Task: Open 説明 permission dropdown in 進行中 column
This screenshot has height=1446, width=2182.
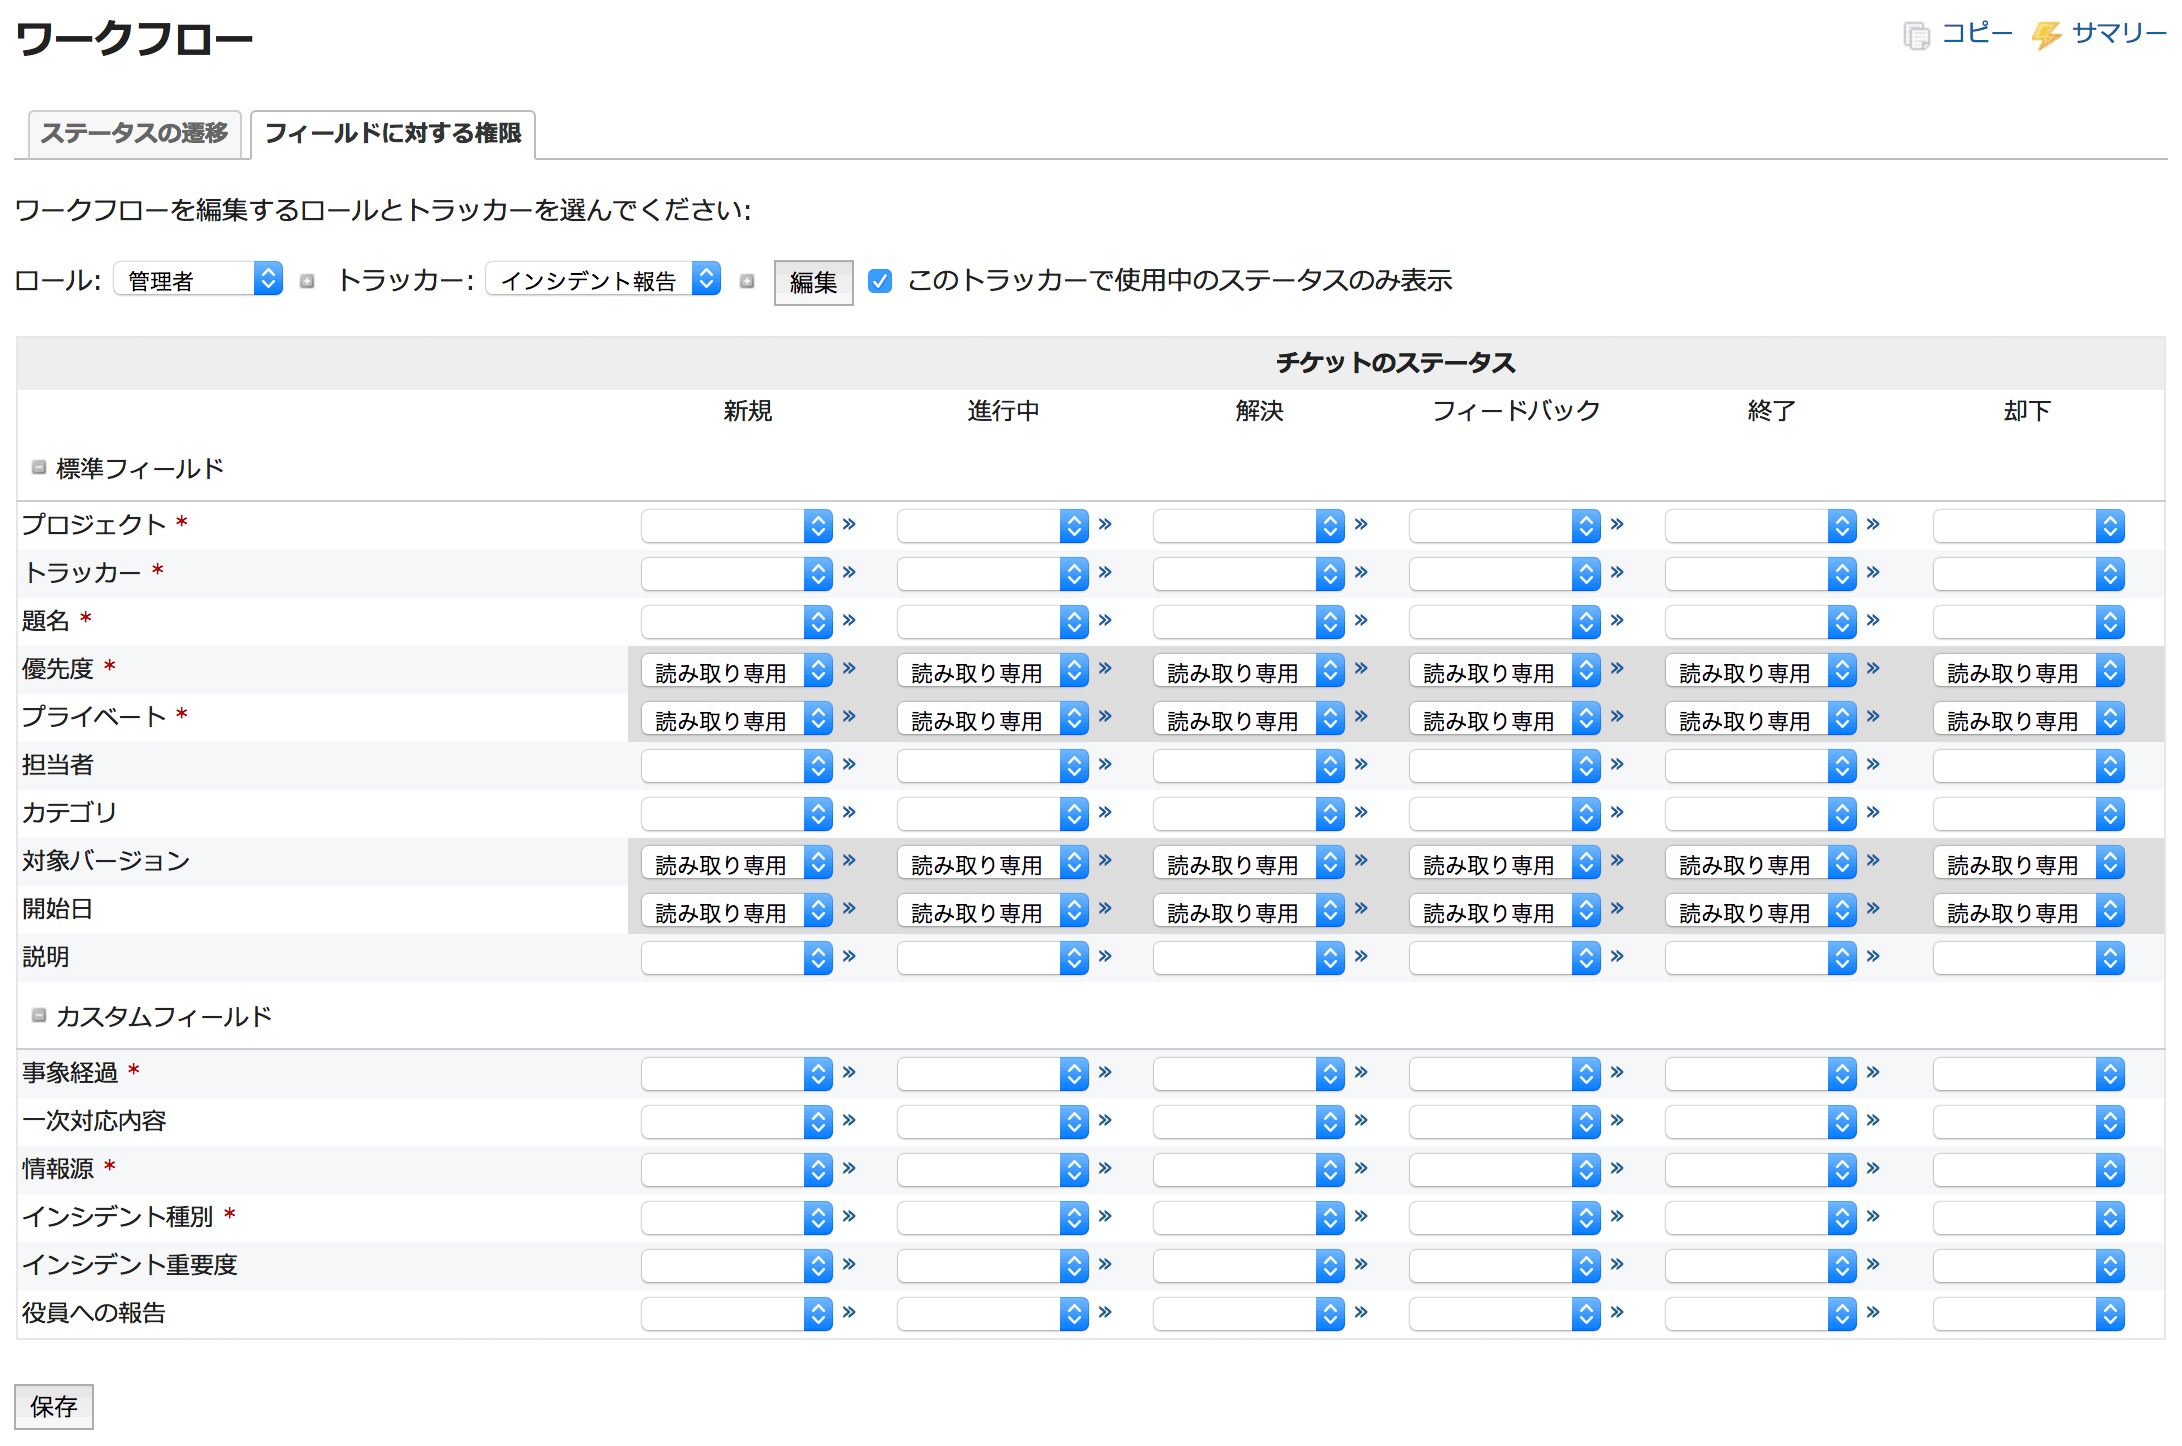Action: (x=993, y=958)
